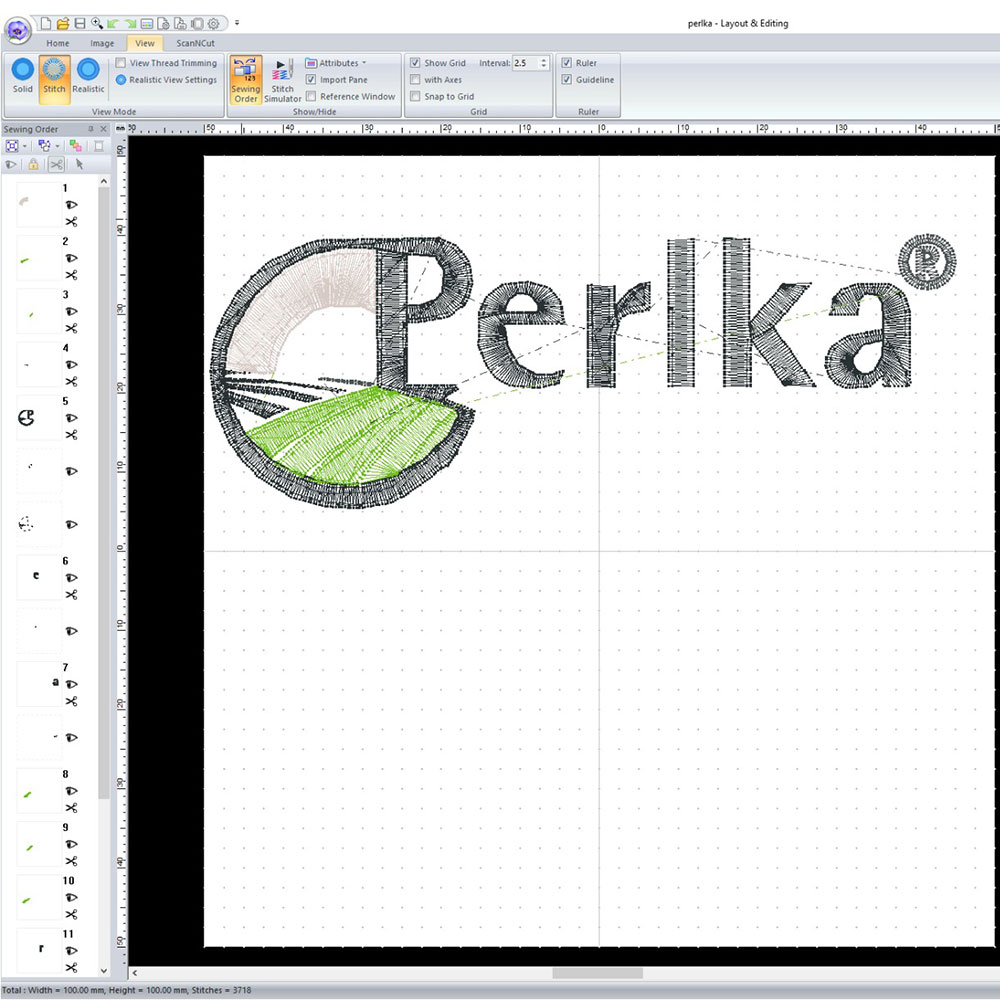The height and width of the screenshot is (1000, 1000).
Task: Click the scissors trim icon in Sewing Order toolbar
Action: (x=56, y=165)
